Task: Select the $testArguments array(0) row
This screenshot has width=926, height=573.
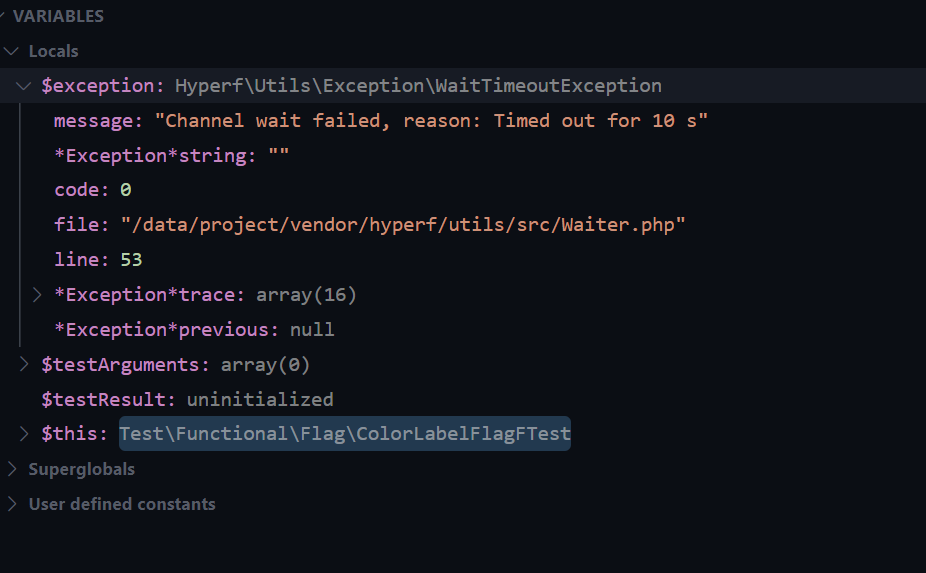Action: click(463, 364)
